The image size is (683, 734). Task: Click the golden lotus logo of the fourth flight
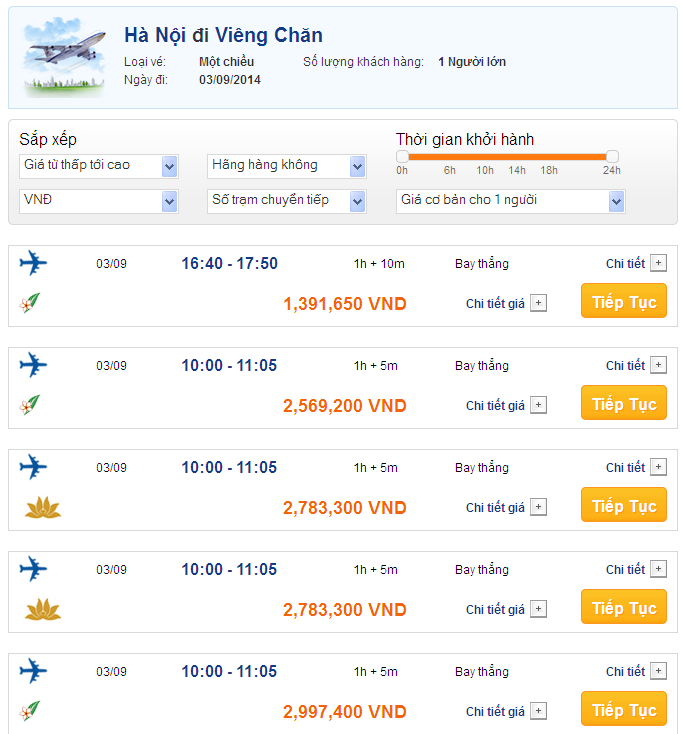42,609
